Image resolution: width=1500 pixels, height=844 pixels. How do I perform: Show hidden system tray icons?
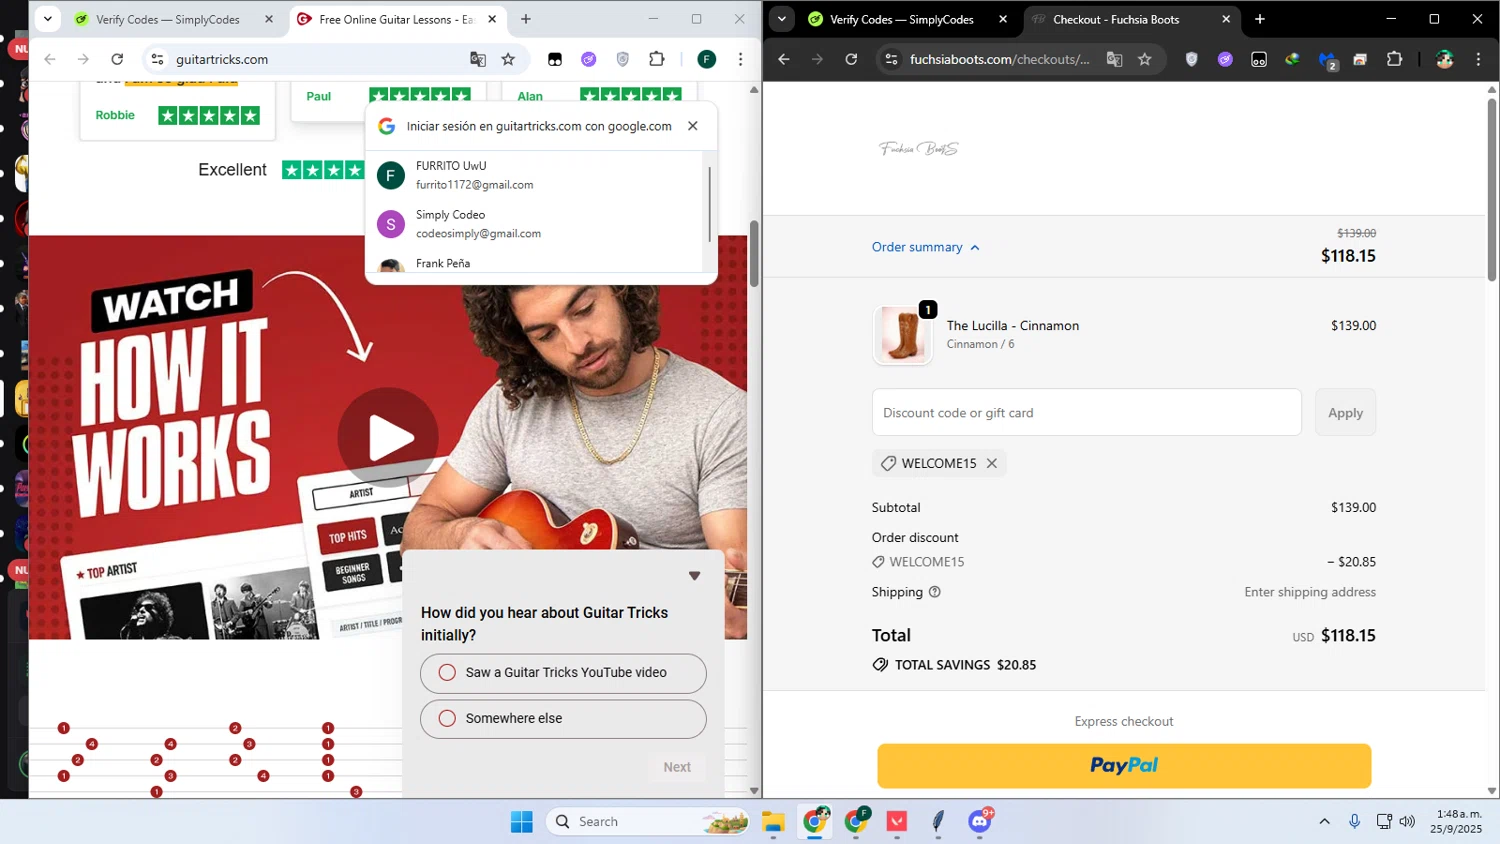(1324, 821)
